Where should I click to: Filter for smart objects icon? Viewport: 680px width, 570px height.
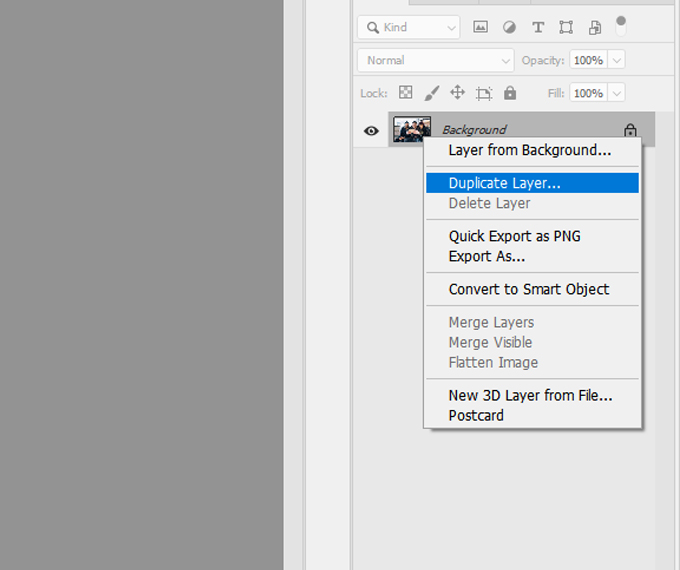(595, 27)
